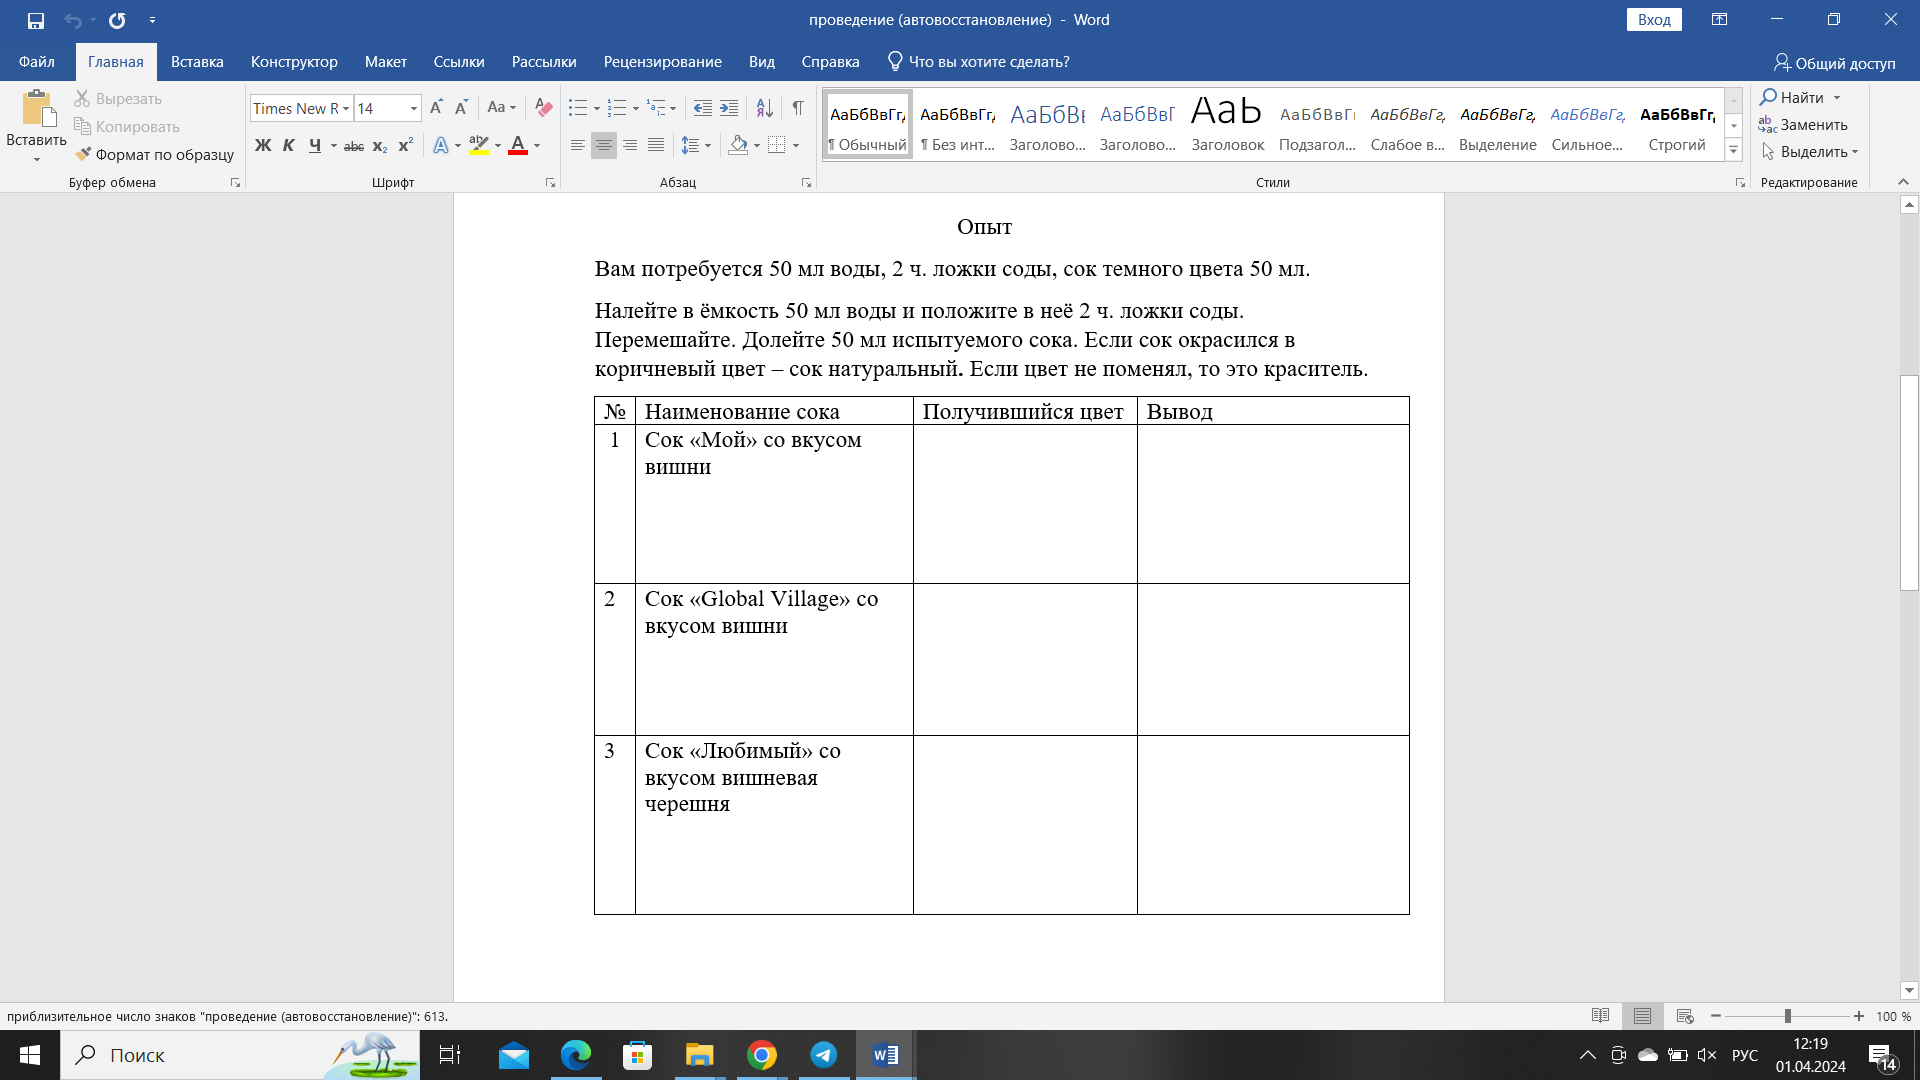This screenshot has width=1920, height=1080.
Task: Toggle underline (Ч) formatting
Action: [x=315, y=146]
